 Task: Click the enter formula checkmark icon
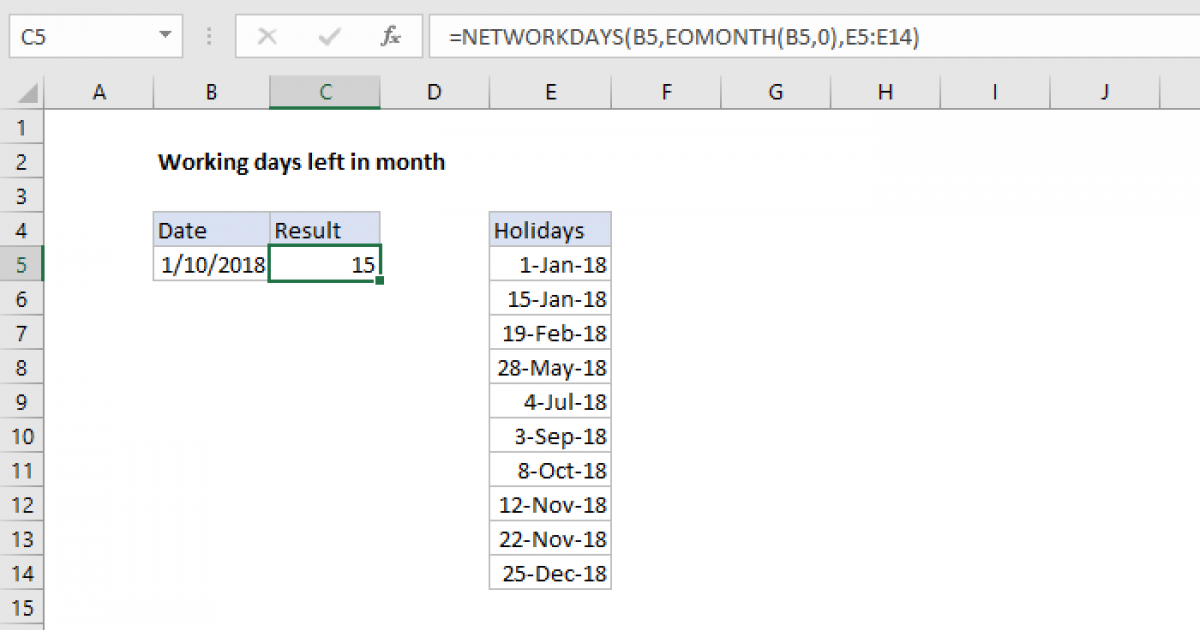pos(328,37)
